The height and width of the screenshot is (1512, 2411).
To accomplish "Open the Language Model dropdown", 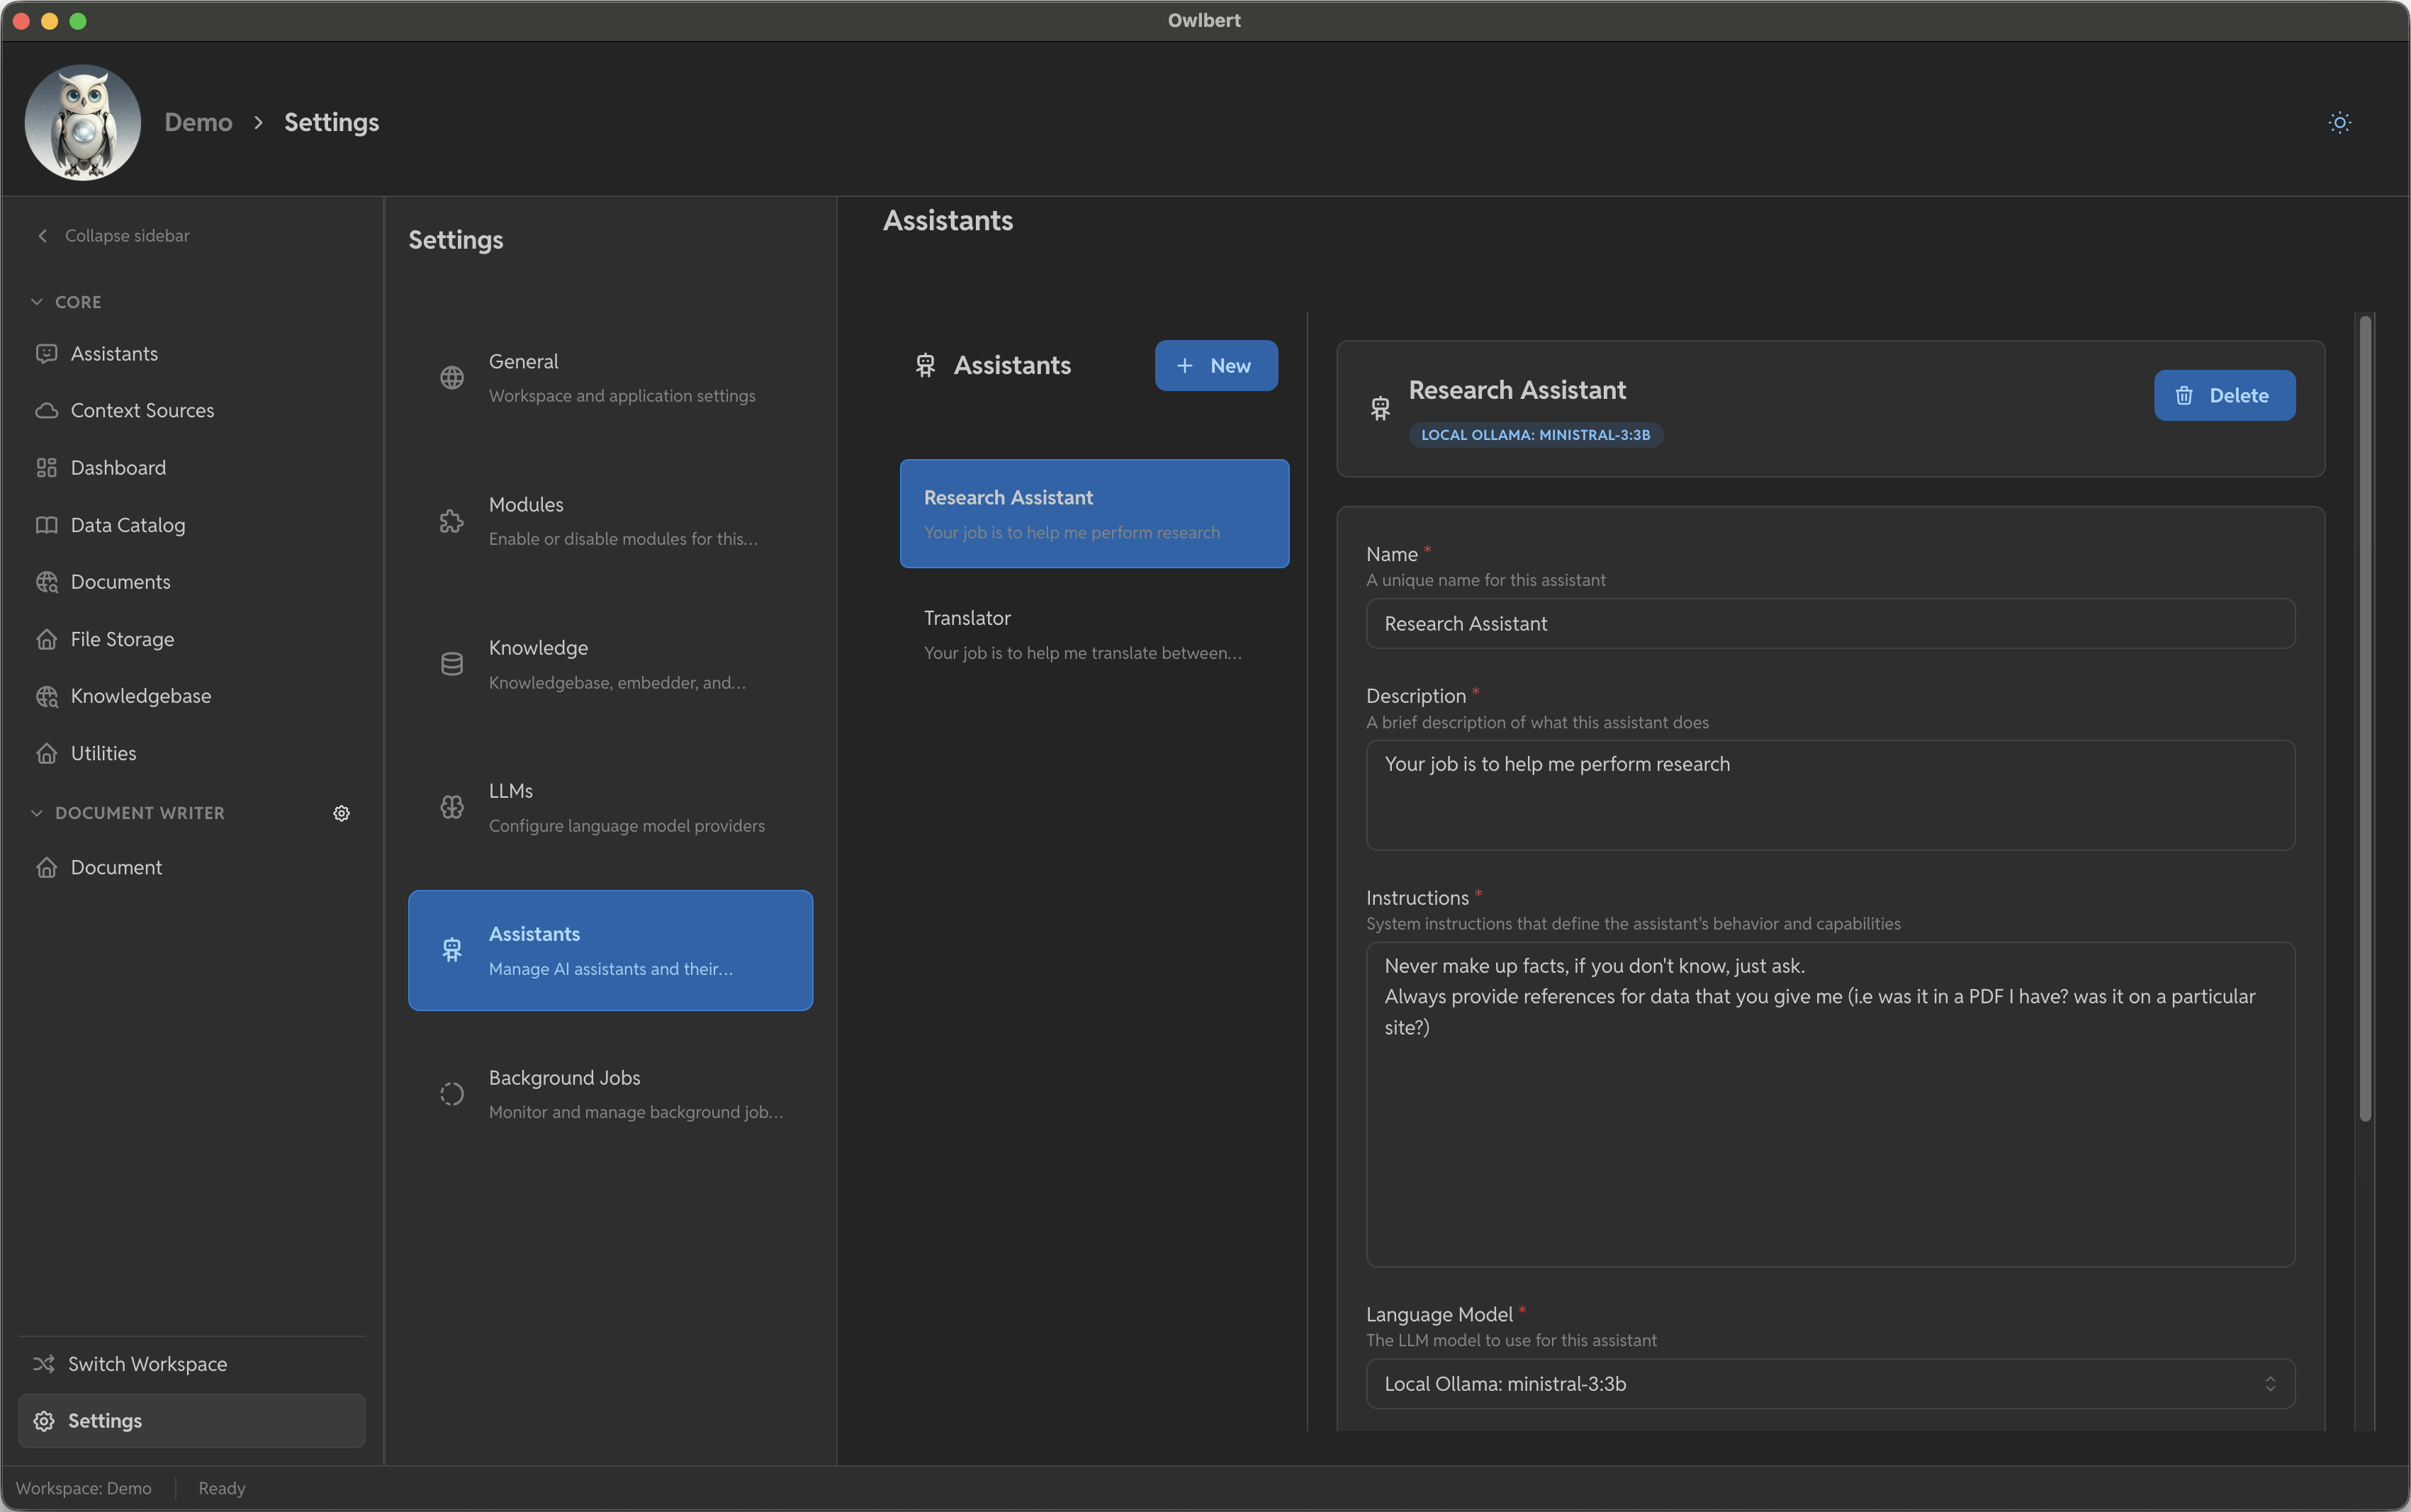I will click(x=1829, y=1383).
